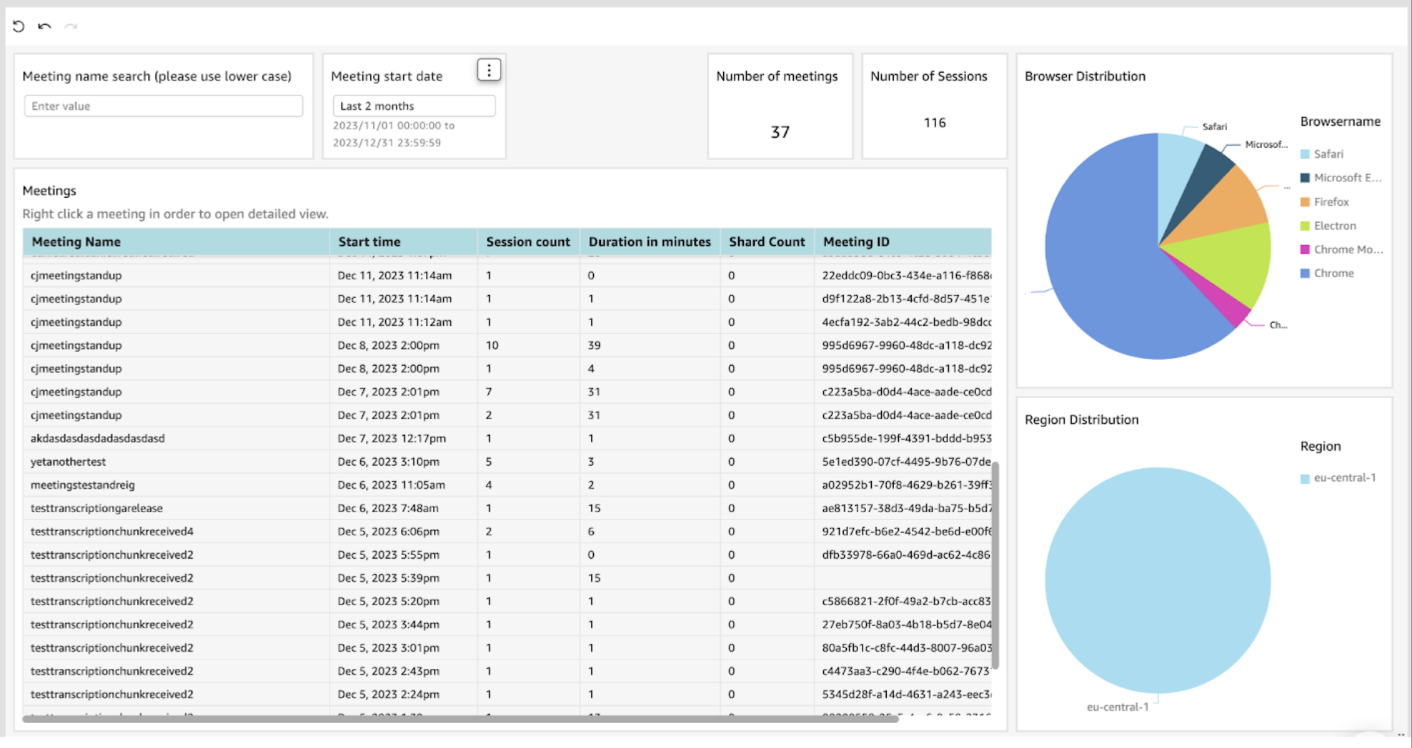Click the reset dashboard icon
The height and width of the screenshot is (748, 1412).
pyautogui.click(x=18, y=26)
